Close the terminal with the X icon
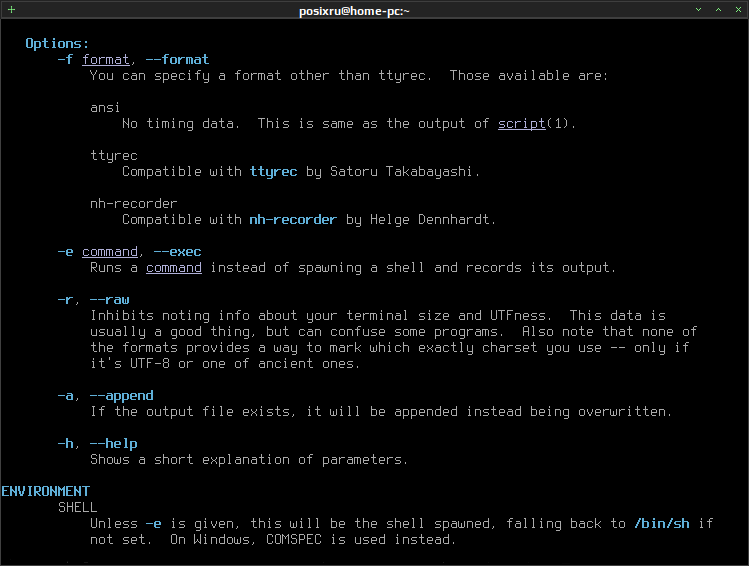 [738, 10]
